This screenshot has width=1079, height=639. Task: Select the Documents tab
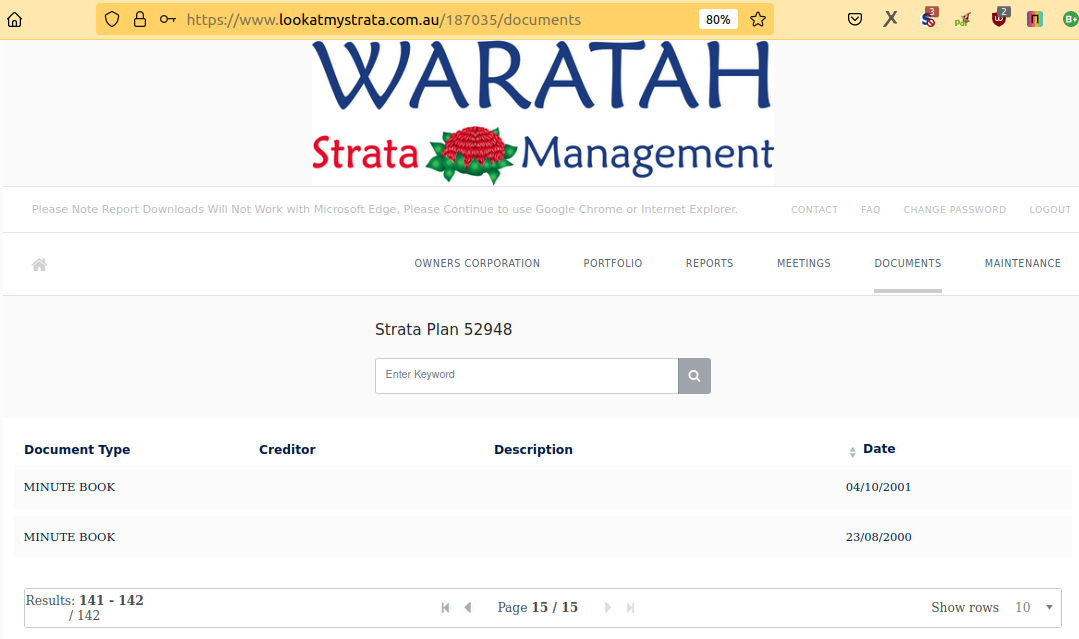coord(908,263)
